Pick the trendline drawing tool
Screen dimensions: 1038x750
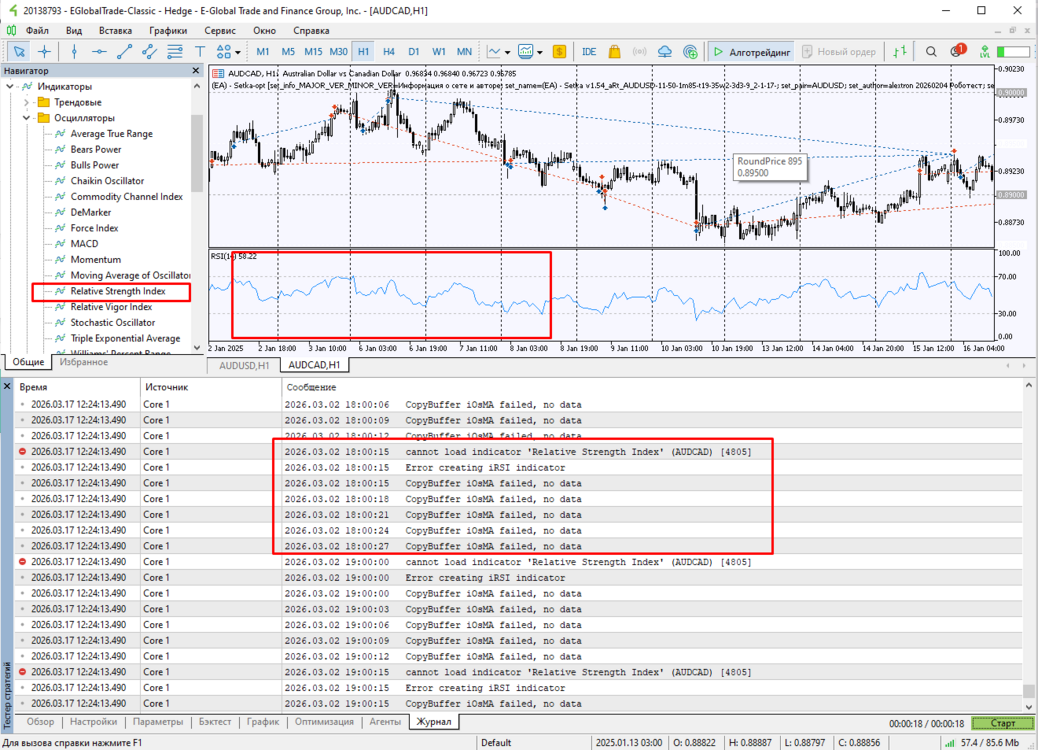coord(124,52)
